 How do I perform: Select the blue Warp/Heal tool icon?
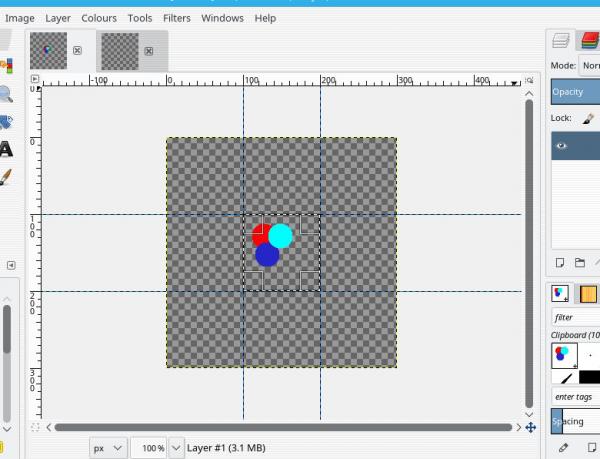coord(6,122)
